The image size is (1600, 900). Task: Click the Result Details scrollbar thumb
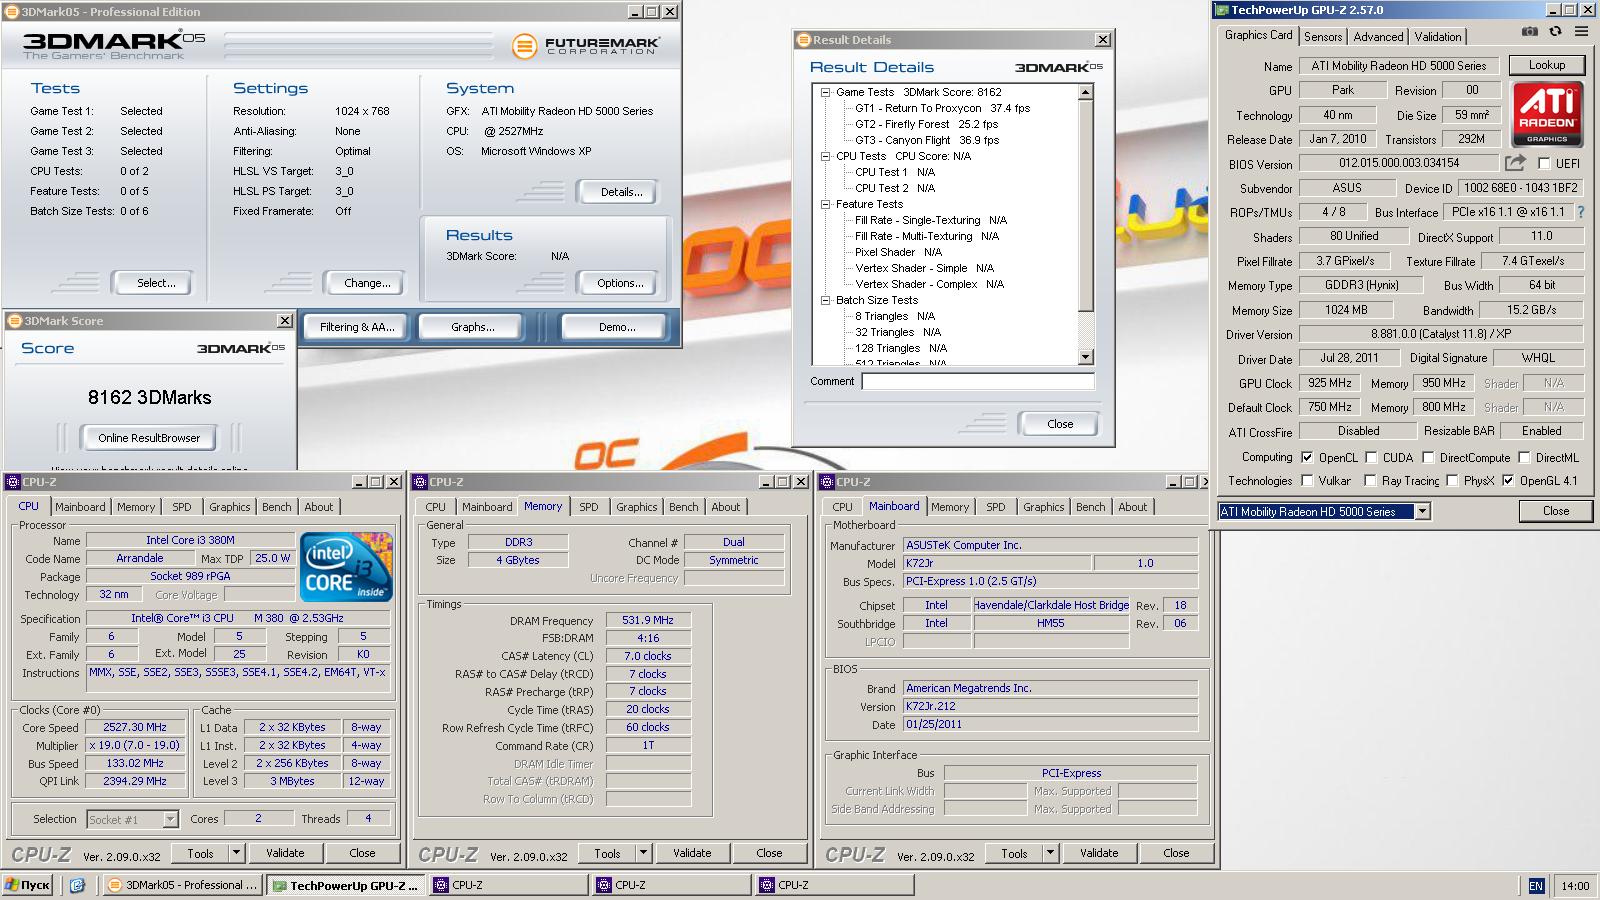(1086, 206)
